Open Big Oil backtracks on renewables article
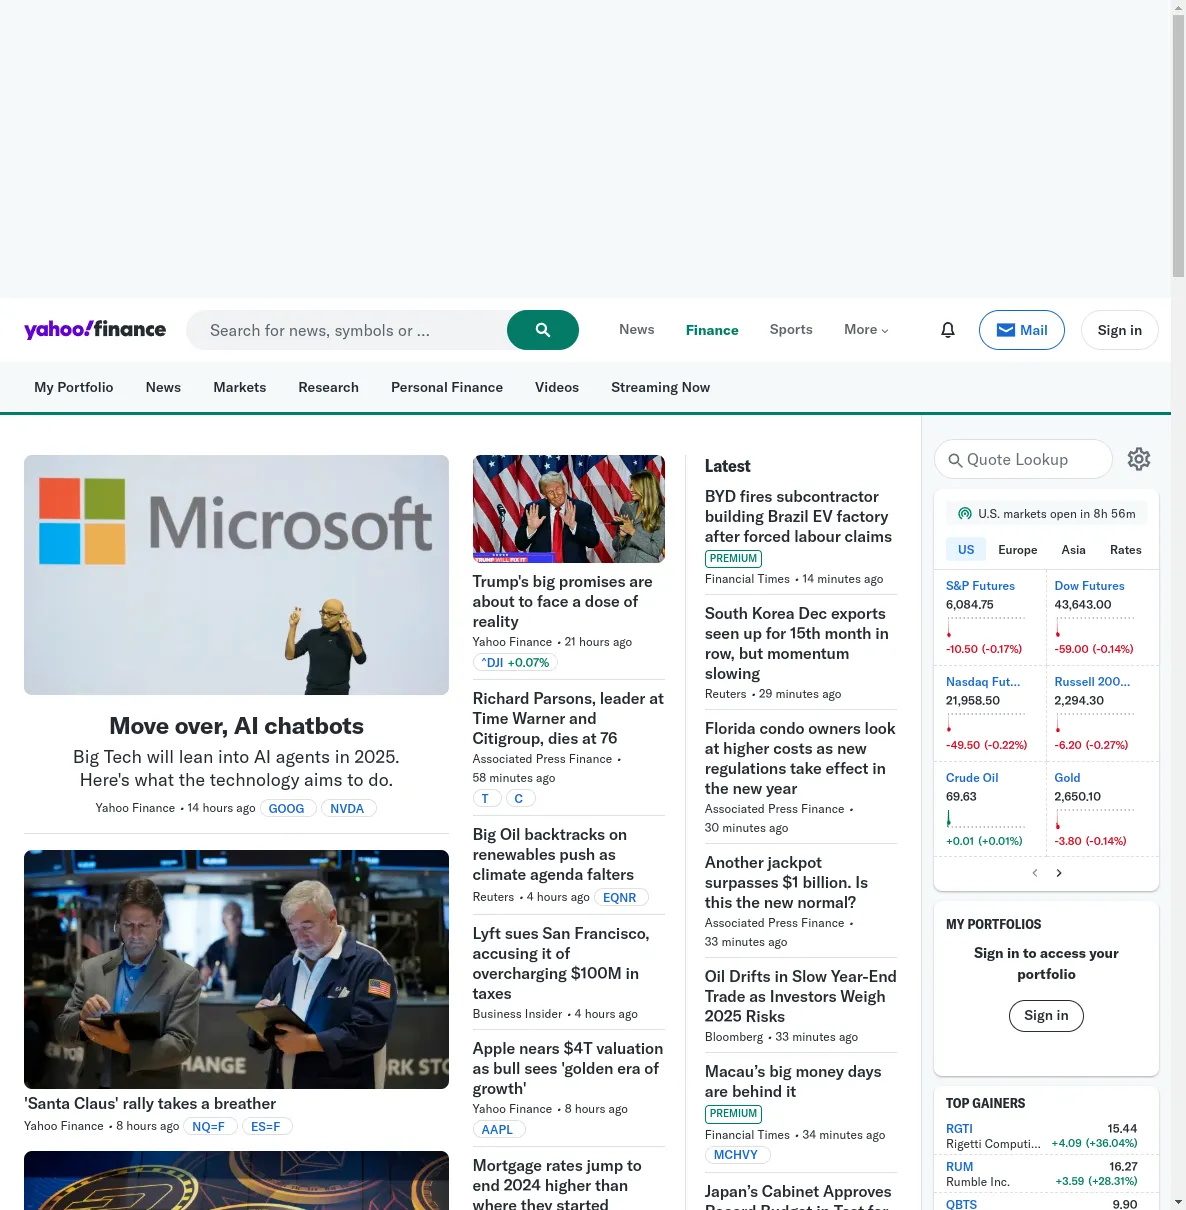 553,854
